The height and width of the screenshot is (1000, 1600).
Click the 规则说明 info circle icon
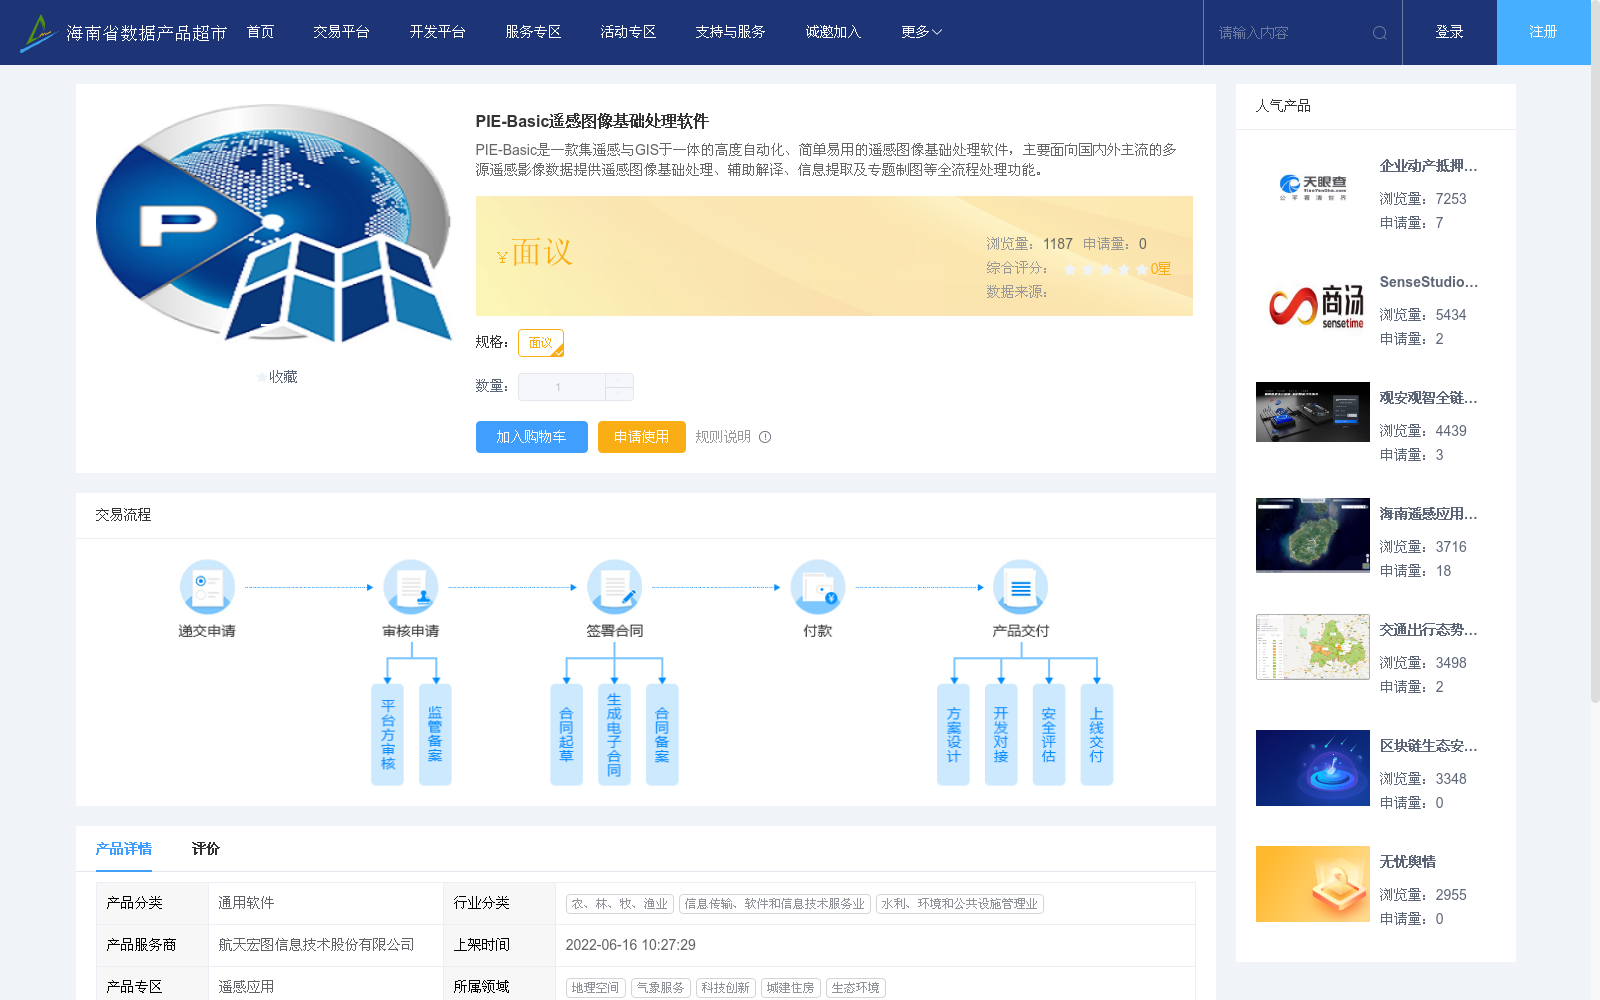click(x=765, y=437)
